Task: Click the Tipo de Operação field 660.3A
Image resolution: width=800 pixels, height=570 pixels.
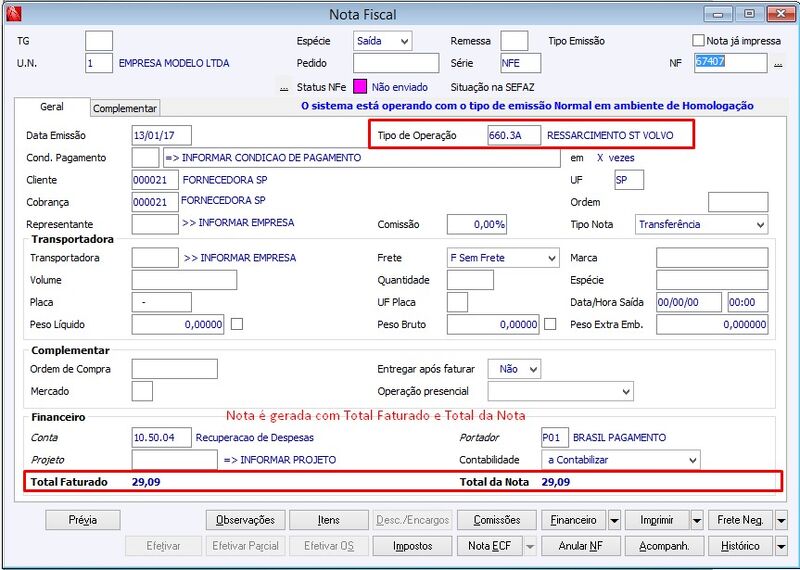Action: [x=514, y=136]
